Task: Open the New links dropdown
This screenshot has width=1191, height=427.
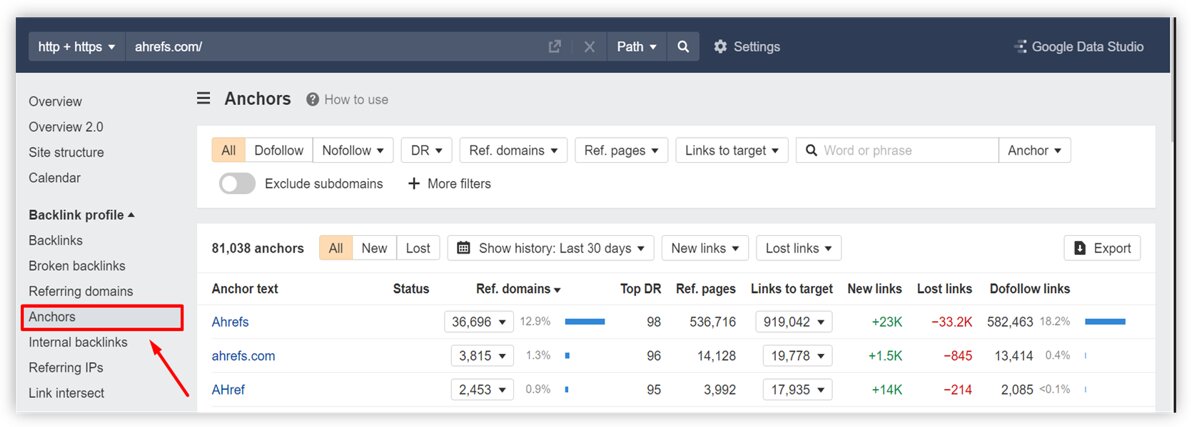Action: pyautogui.click(x=705, y=248)
